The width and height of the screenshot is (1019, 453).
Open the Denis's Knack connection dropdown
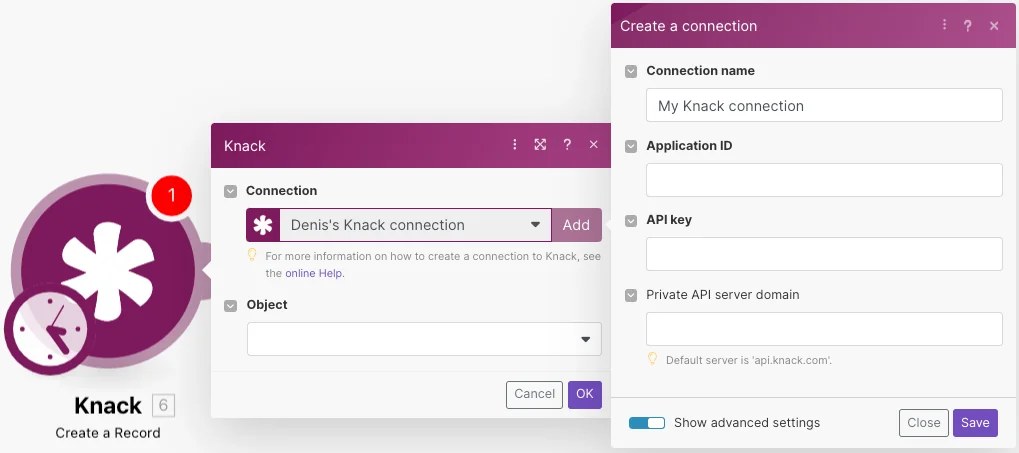coord(415,225)
